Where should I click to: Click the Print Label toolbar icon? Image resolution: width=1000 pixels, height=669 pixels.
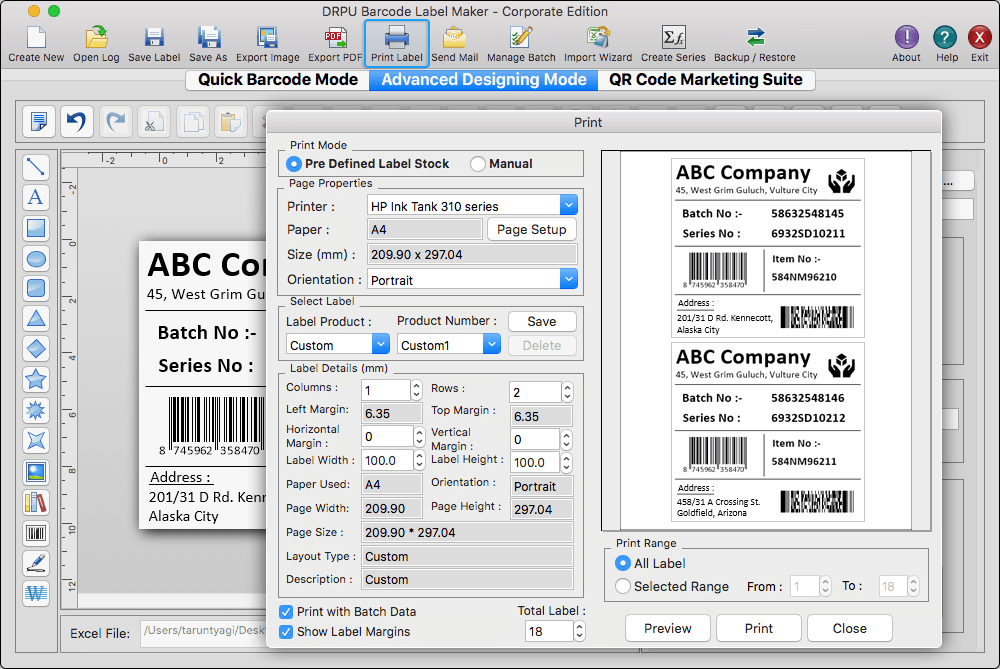[397, 43]
